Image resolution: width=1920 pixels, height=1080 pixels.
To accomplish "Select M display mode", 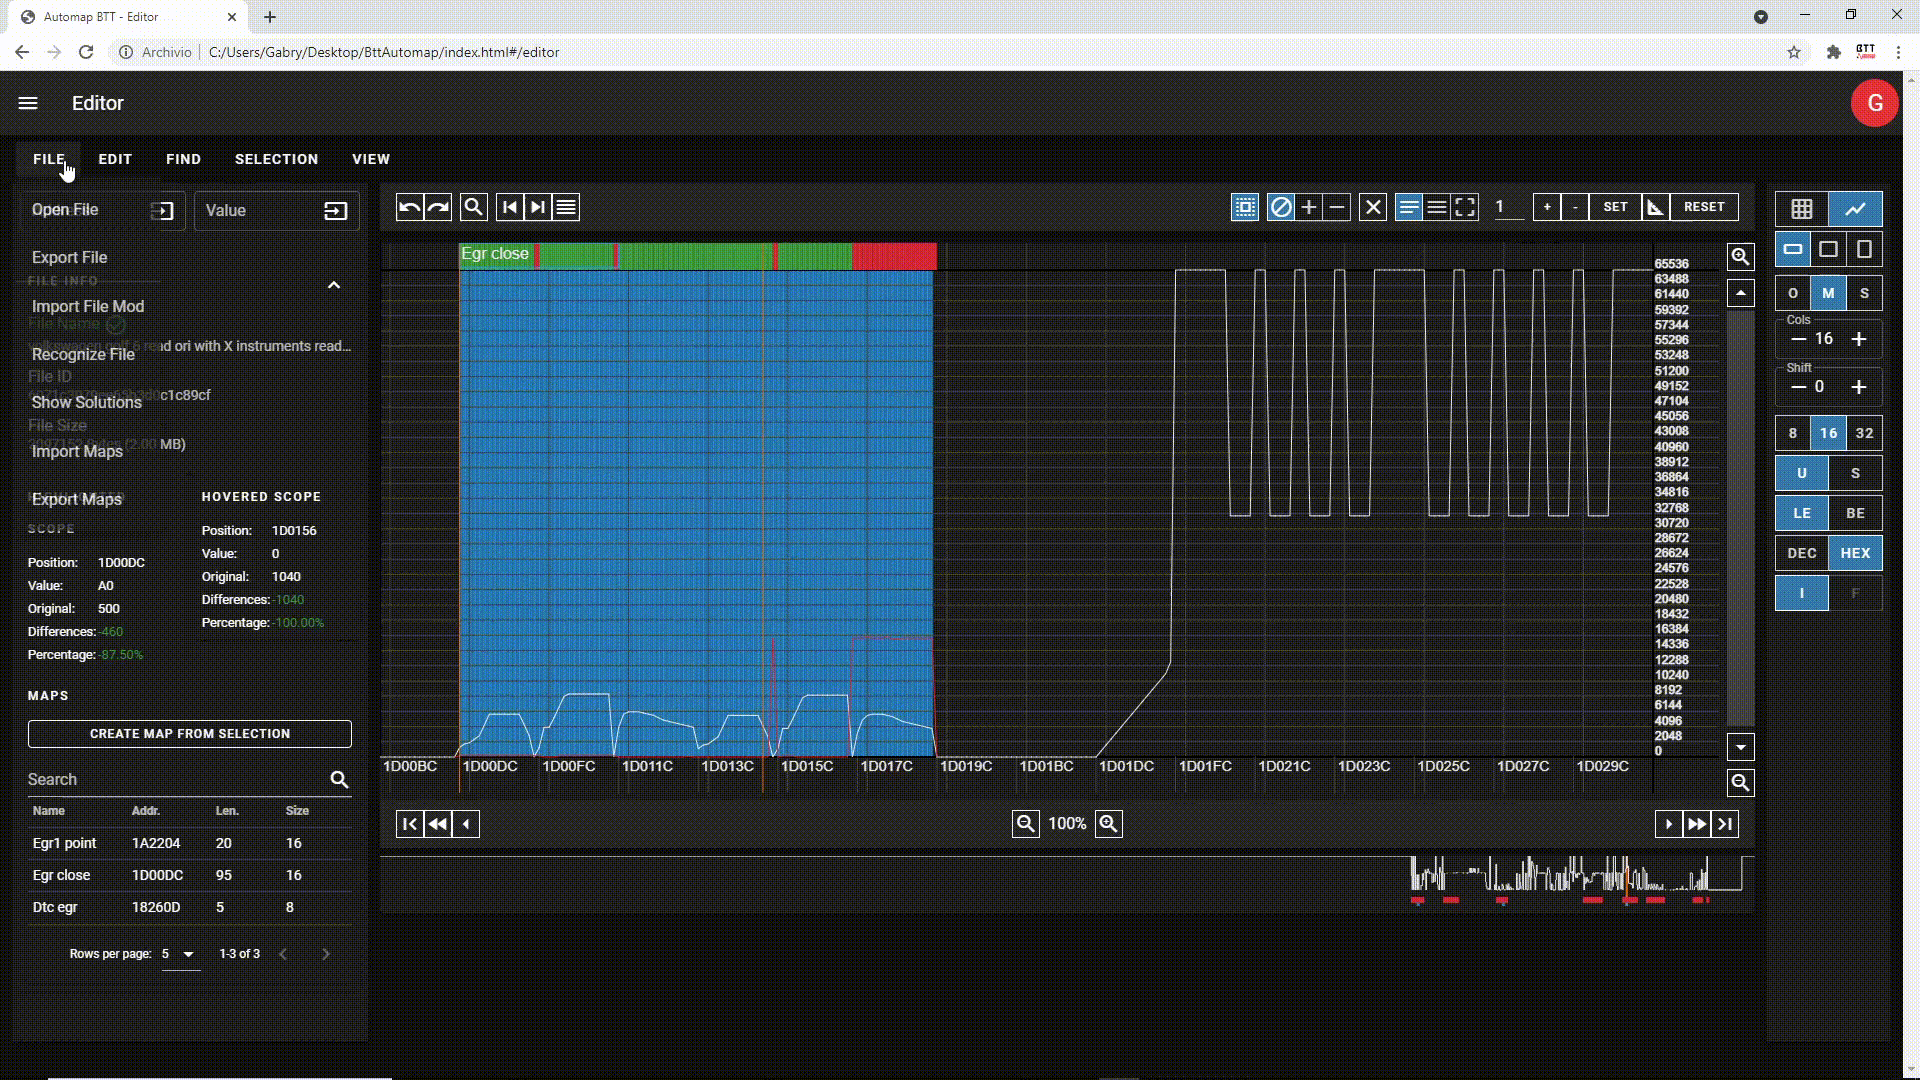I will tap(1829, 293).
